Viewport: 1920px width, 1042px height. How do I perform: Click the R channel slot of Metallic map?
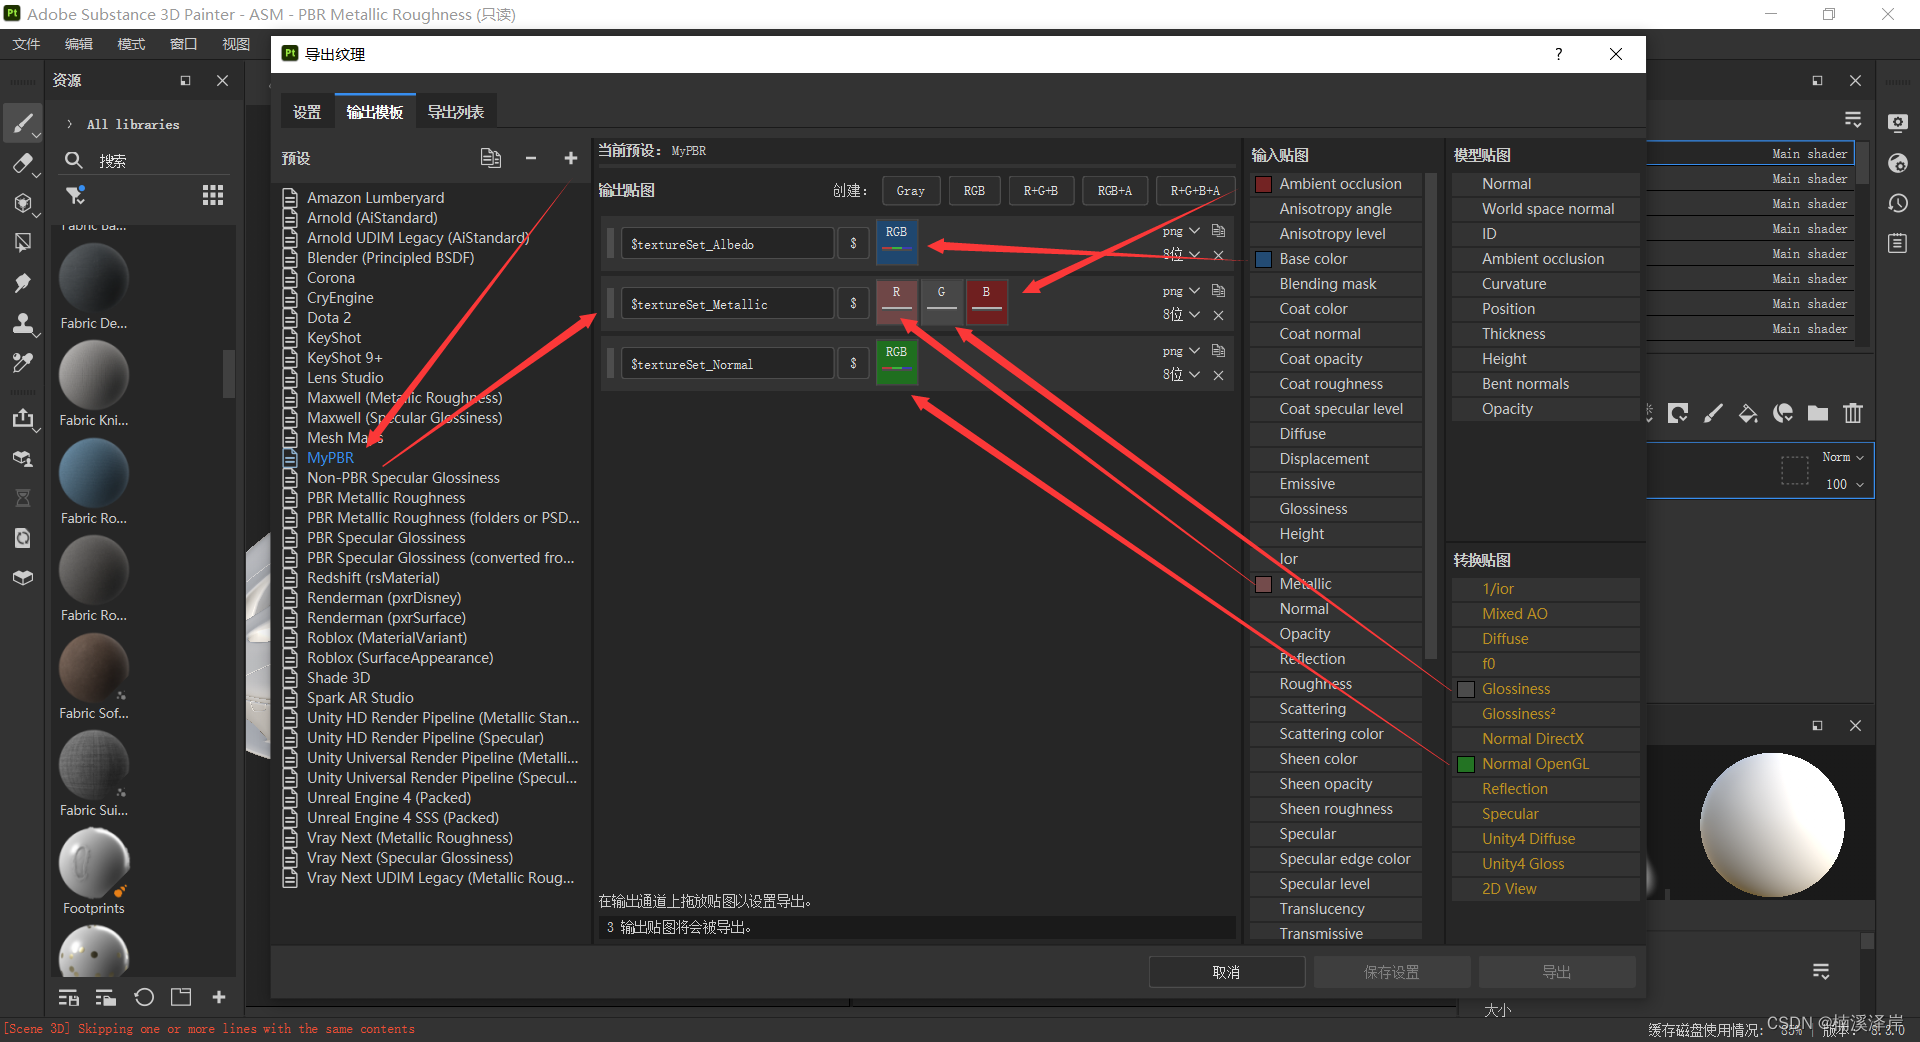point(897,302)
